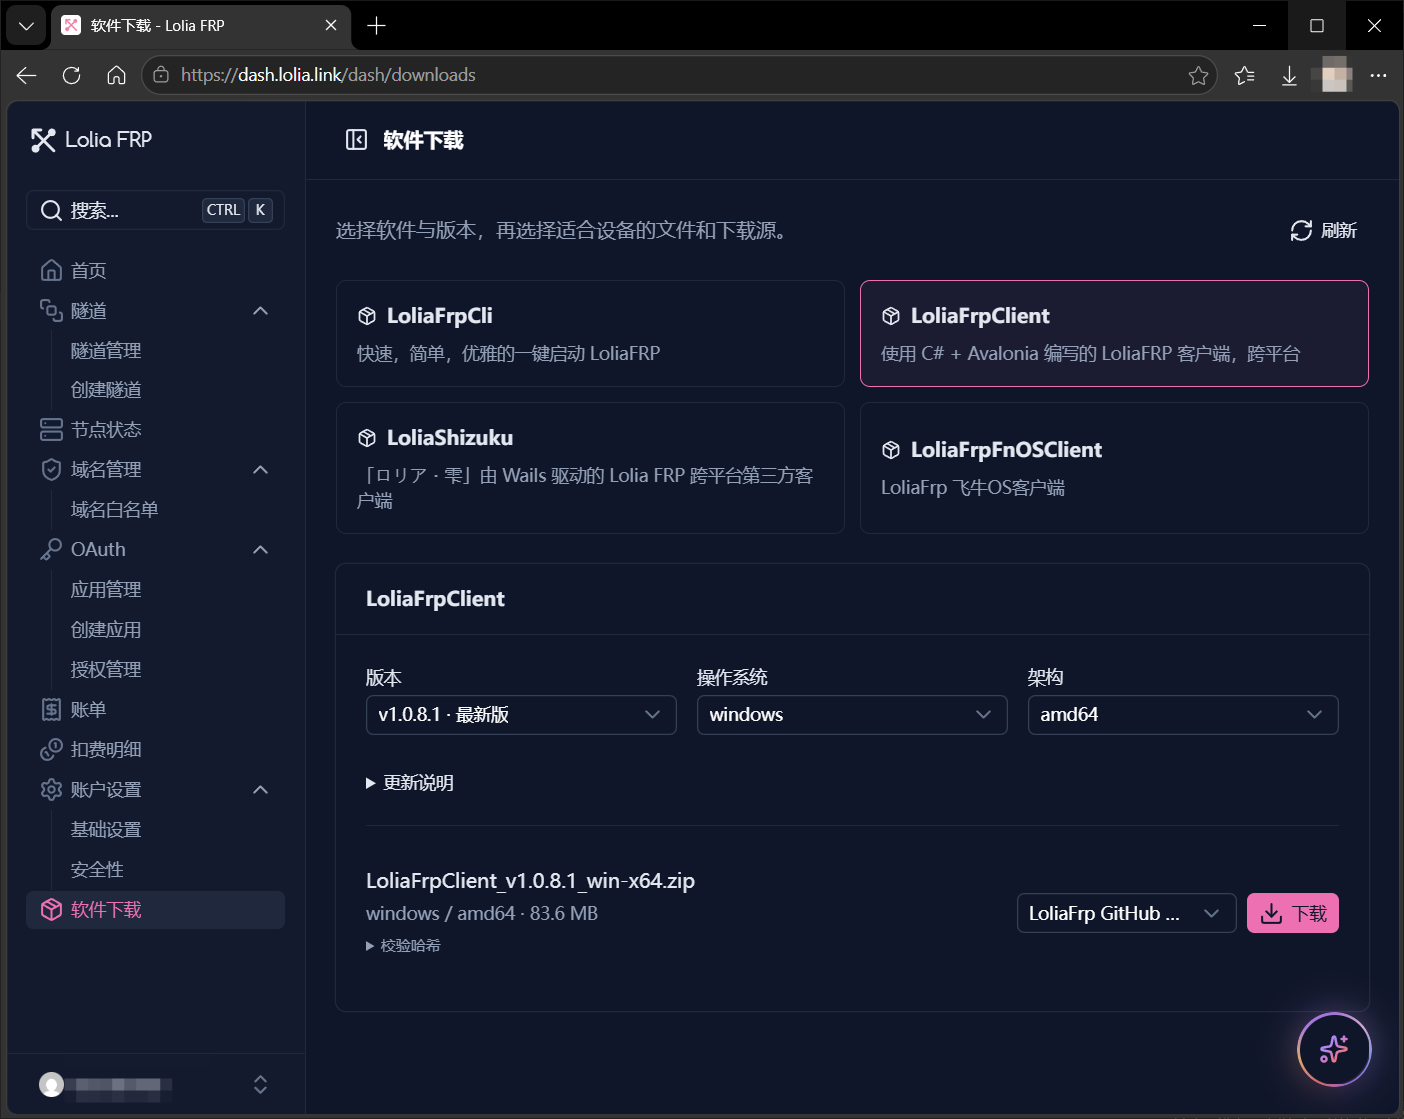Click the browser back arrow
This screenshot has width=1404, height=1119.
(27, 75)
